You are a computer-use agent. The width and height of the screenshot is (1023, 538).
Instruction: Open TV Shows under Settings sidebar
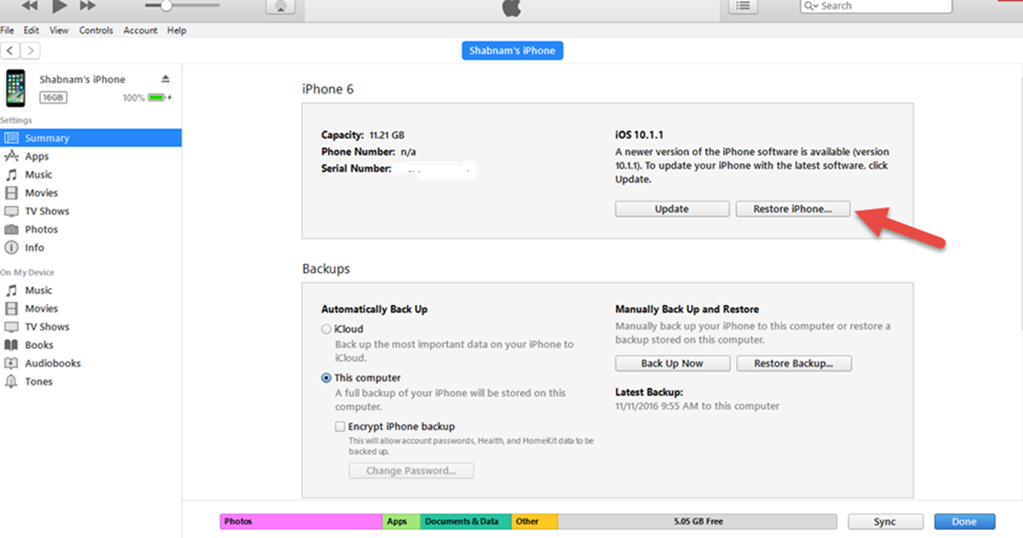coord(91,211)
